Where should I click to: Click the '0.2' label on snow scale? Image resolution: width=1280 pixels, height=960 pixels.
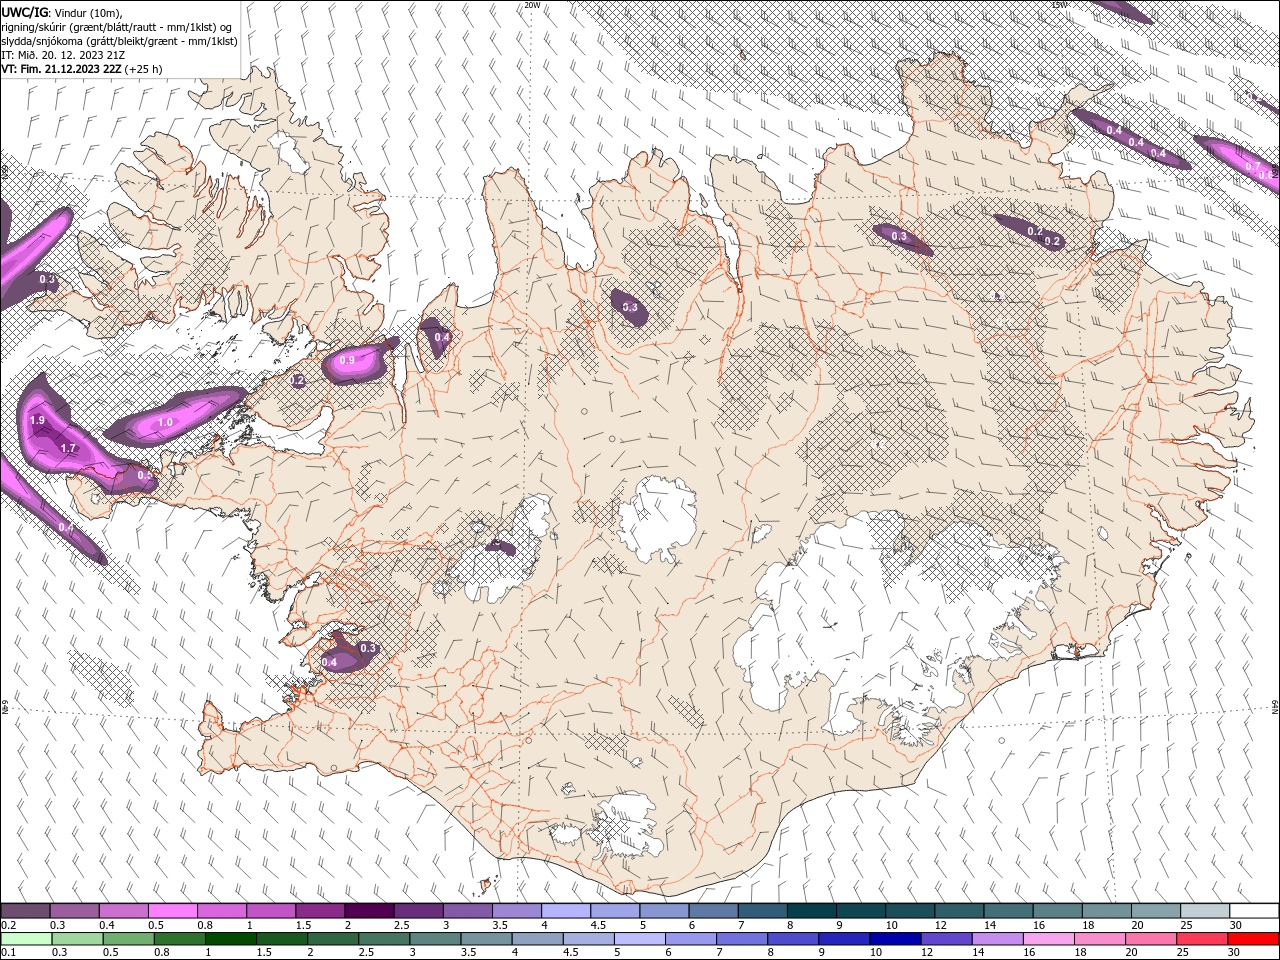[x=8, y=925]
